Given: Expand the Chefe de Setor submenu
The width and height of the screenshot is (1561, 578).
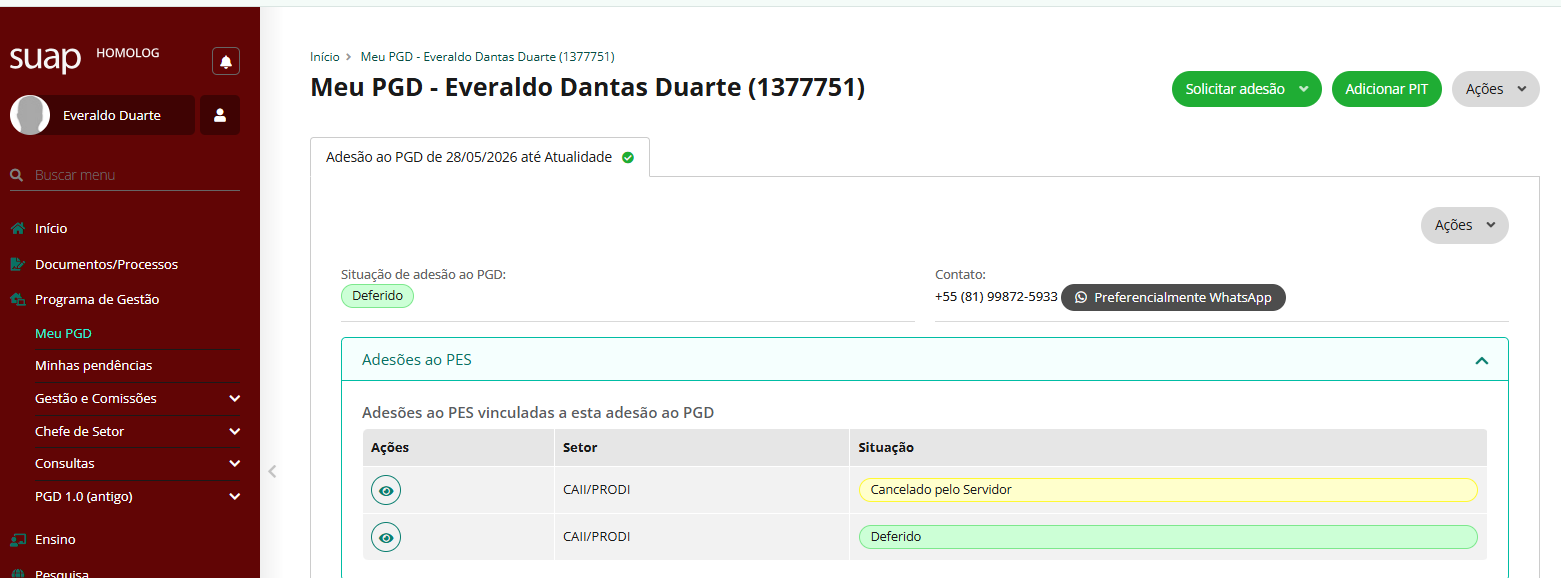Looking at the screenshot, I should (x=137, y=431).
